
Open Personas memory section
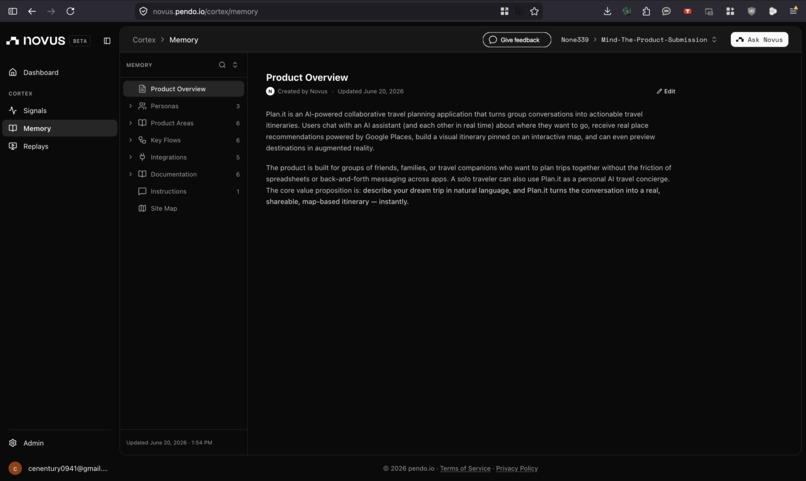(183, 106)
